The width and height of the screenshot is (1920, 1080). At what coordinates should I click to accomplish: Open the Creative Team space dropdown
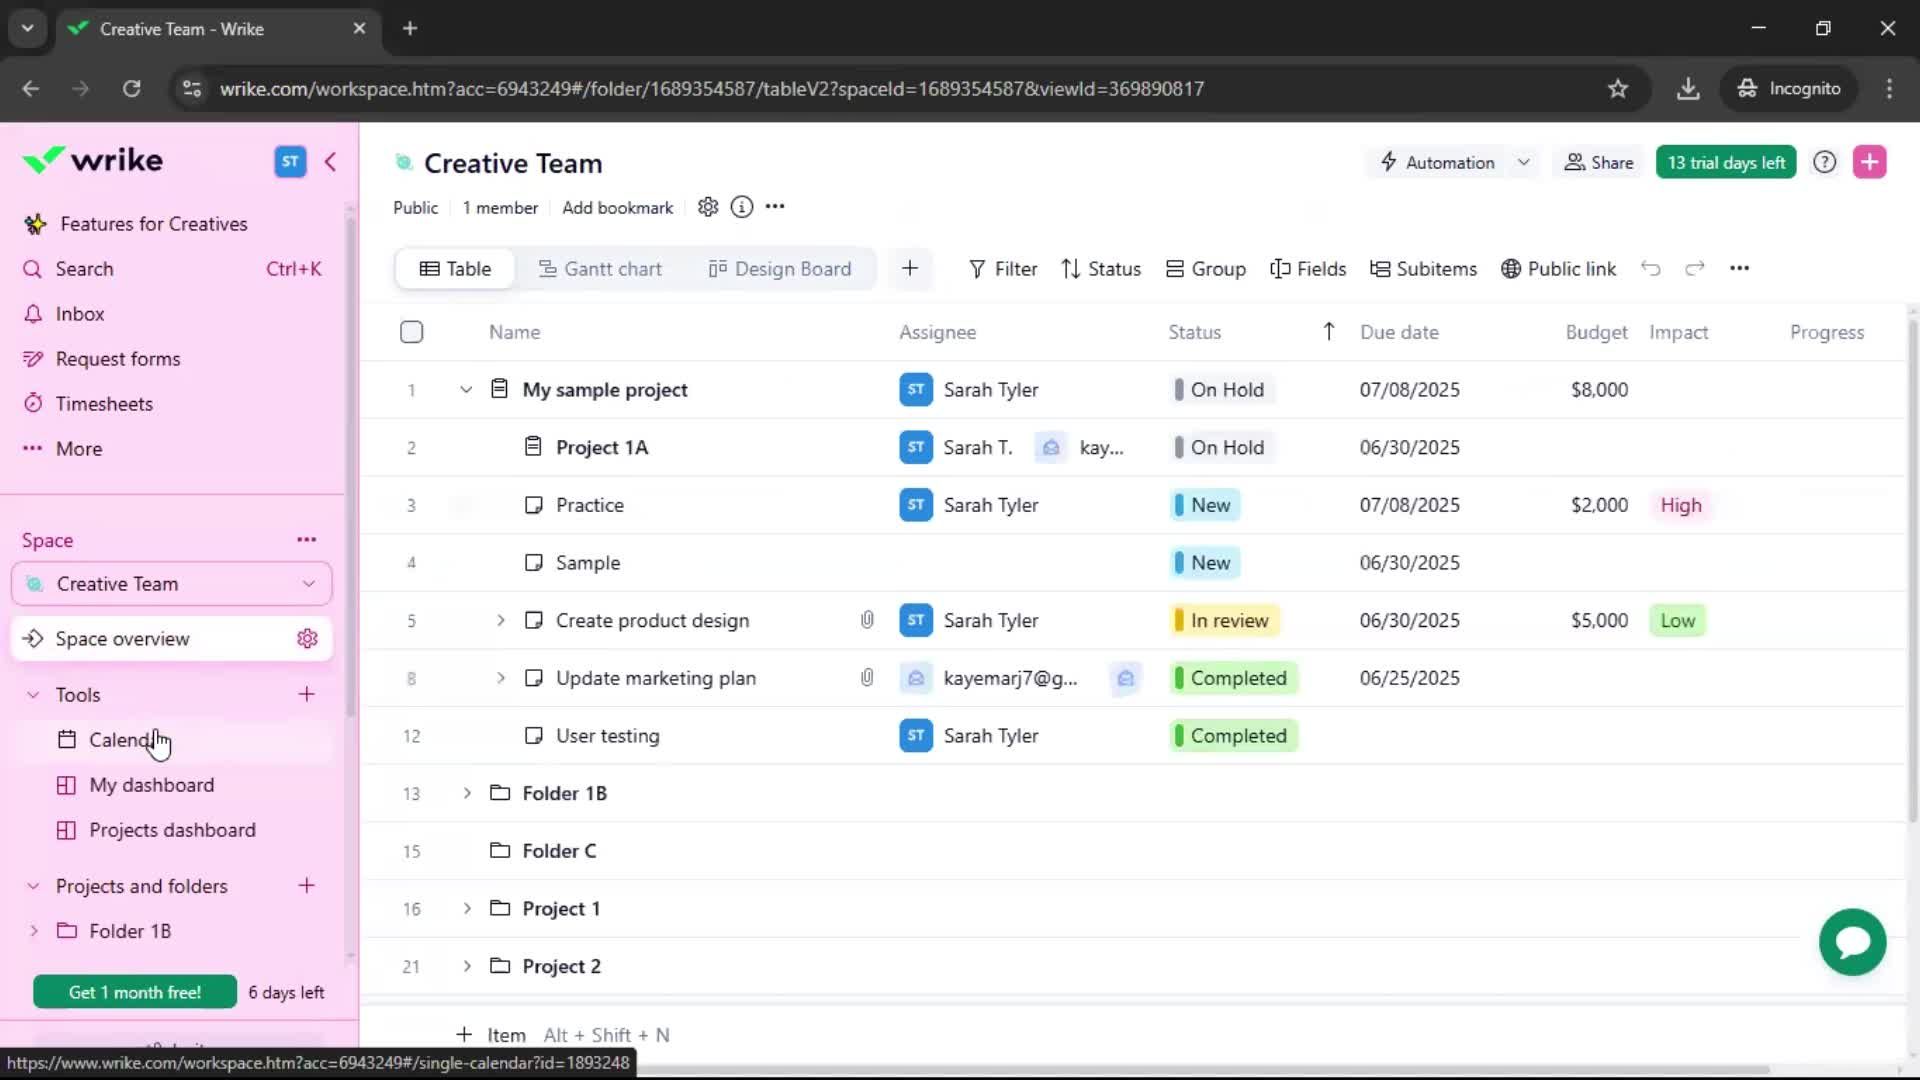click(x=171, y=584)
